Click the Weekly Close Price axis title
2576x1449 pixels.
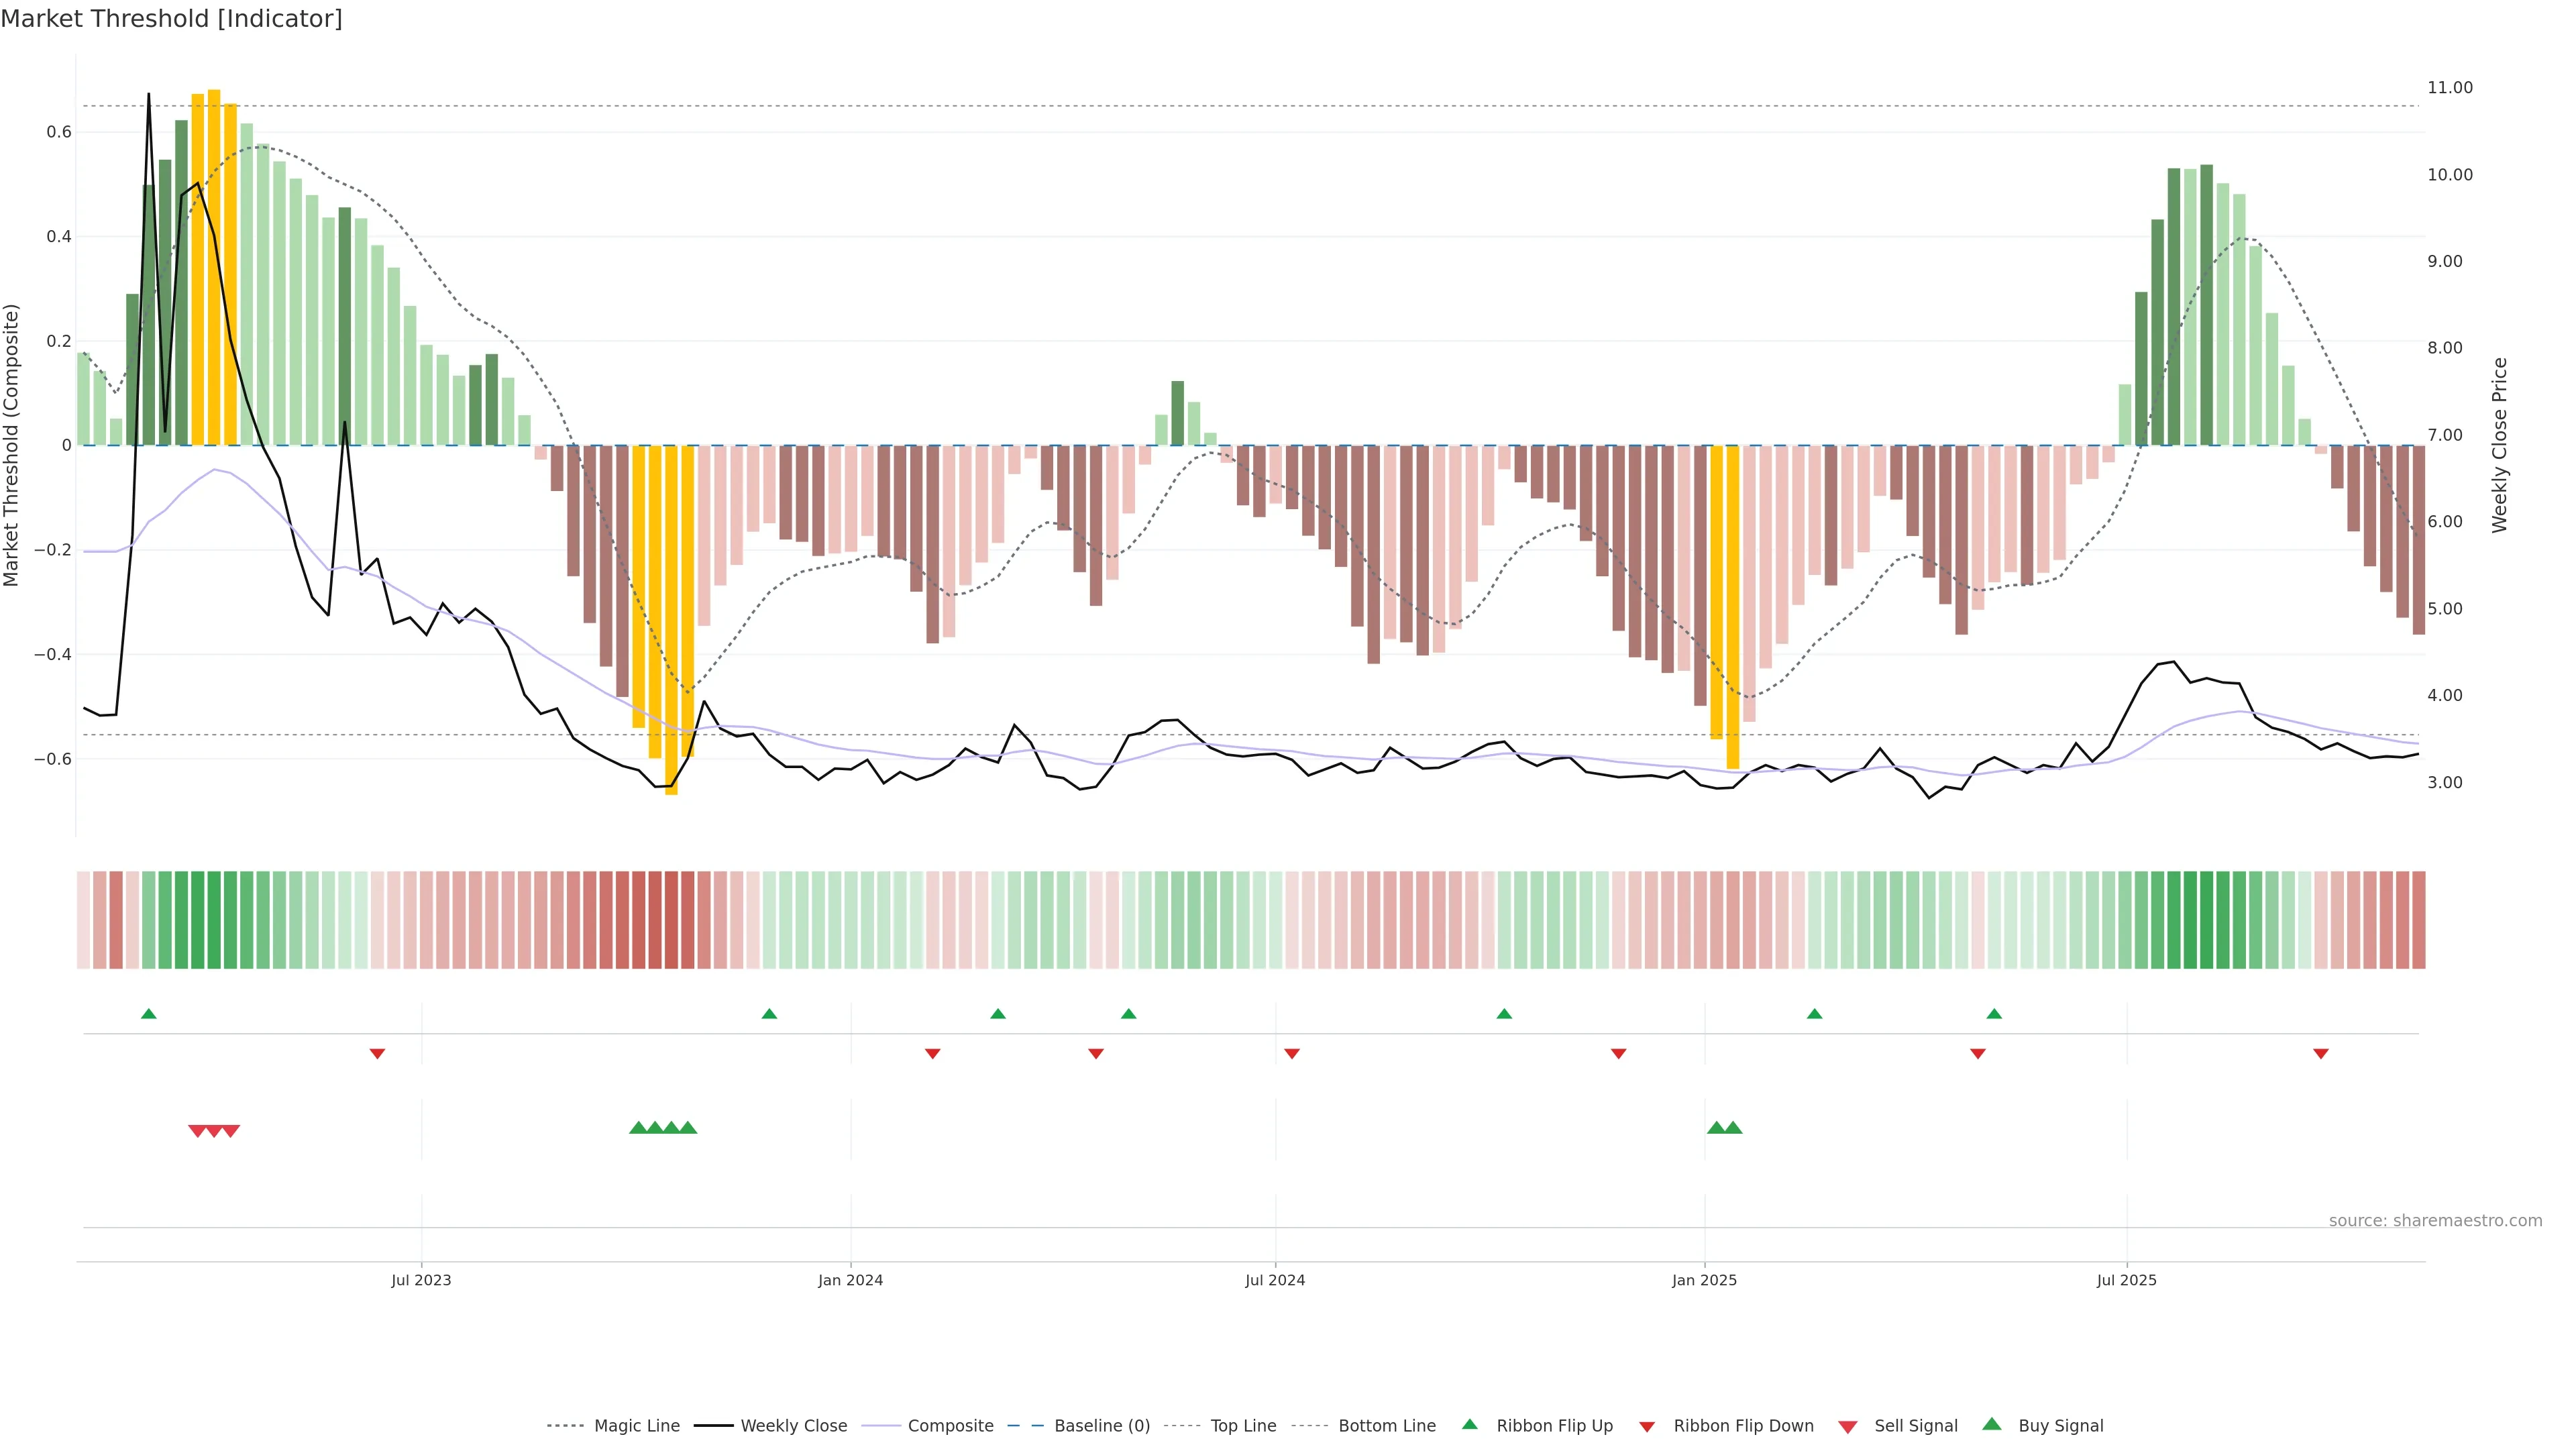[2500, 445]
